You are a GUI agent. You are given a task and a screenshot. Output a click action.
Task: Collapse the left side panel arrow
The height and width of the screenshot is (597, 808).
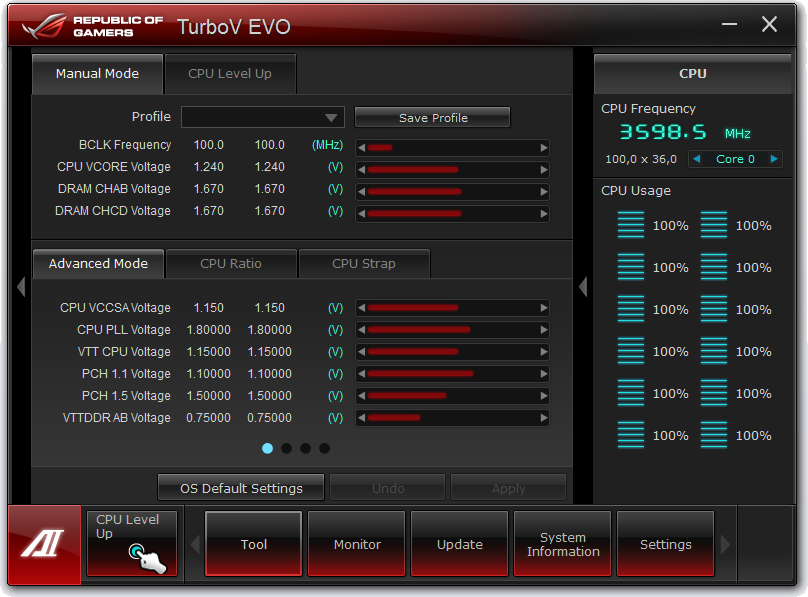click(x=21, y=287)
